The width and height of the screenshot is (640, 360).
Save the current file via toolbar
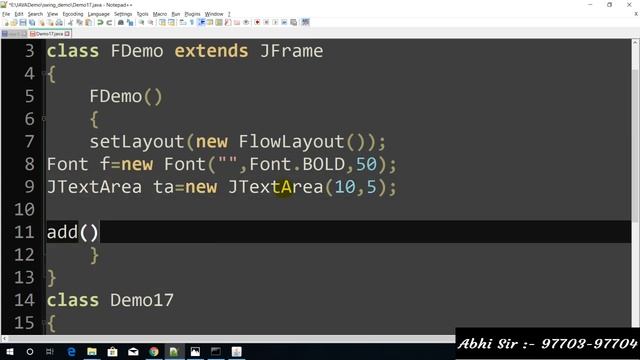coord(23,22)
